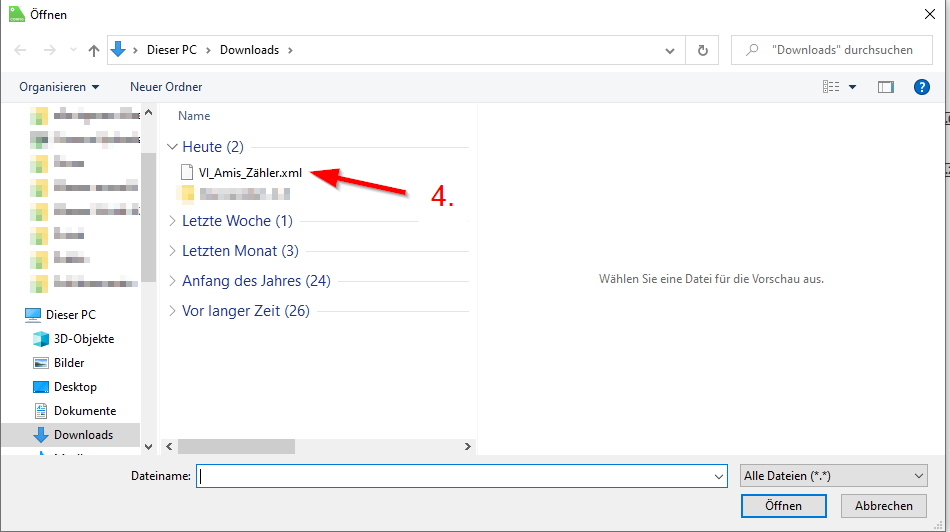Sort by Name column header

click(194, 116)
